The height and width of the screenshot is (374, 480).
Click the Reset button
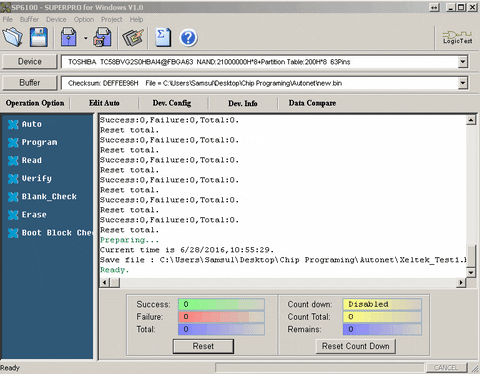point(203,346)
